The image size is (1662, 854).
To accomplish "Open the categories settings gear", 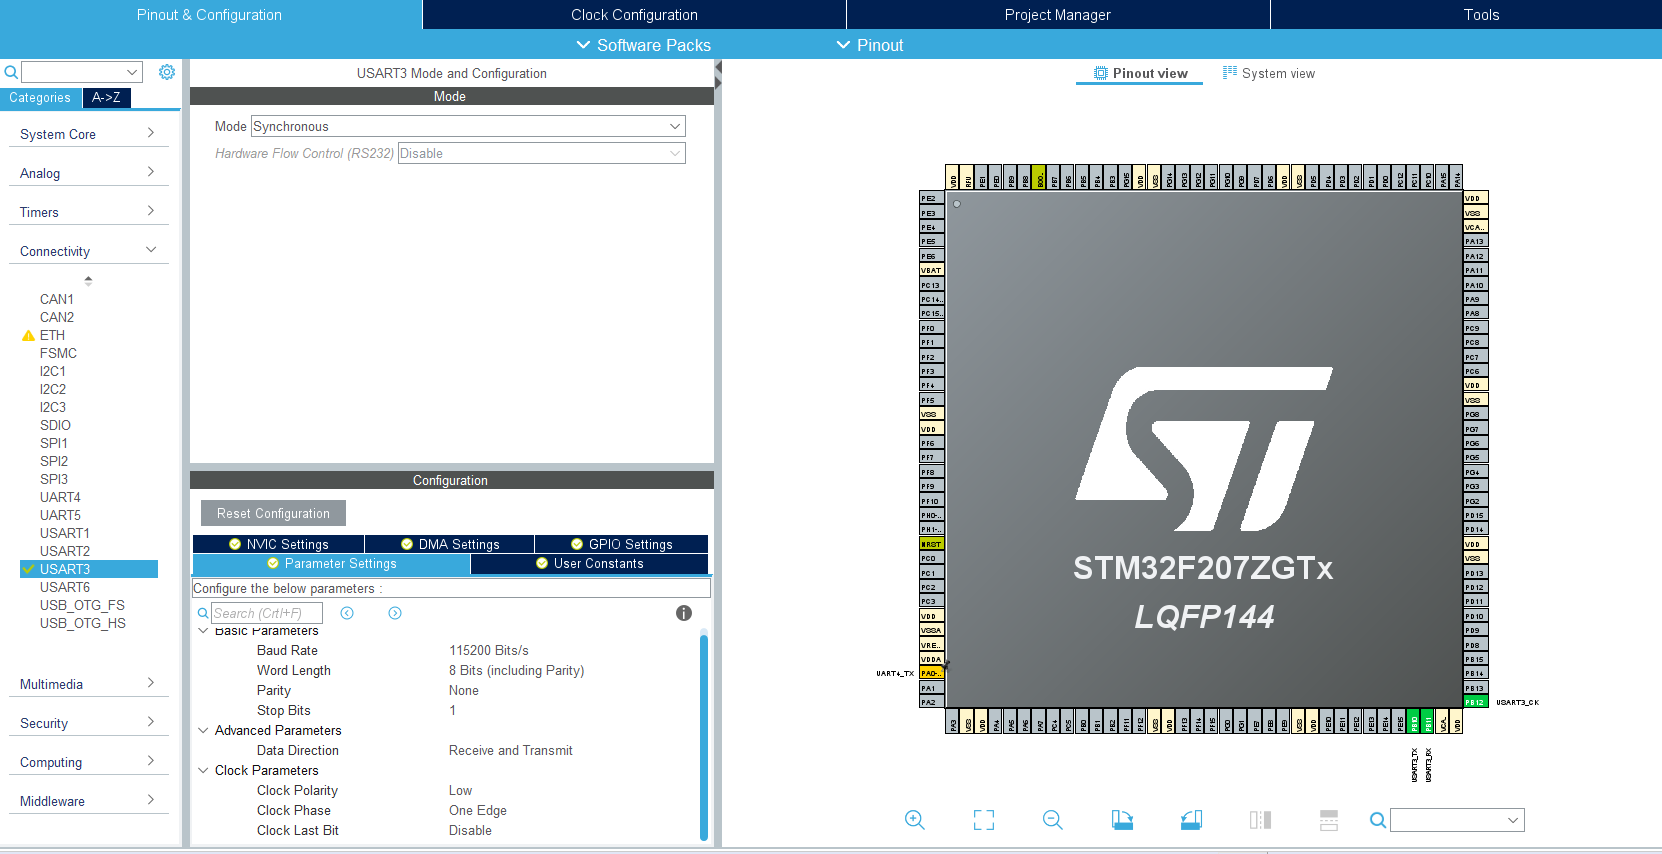I will click(167, 72).
